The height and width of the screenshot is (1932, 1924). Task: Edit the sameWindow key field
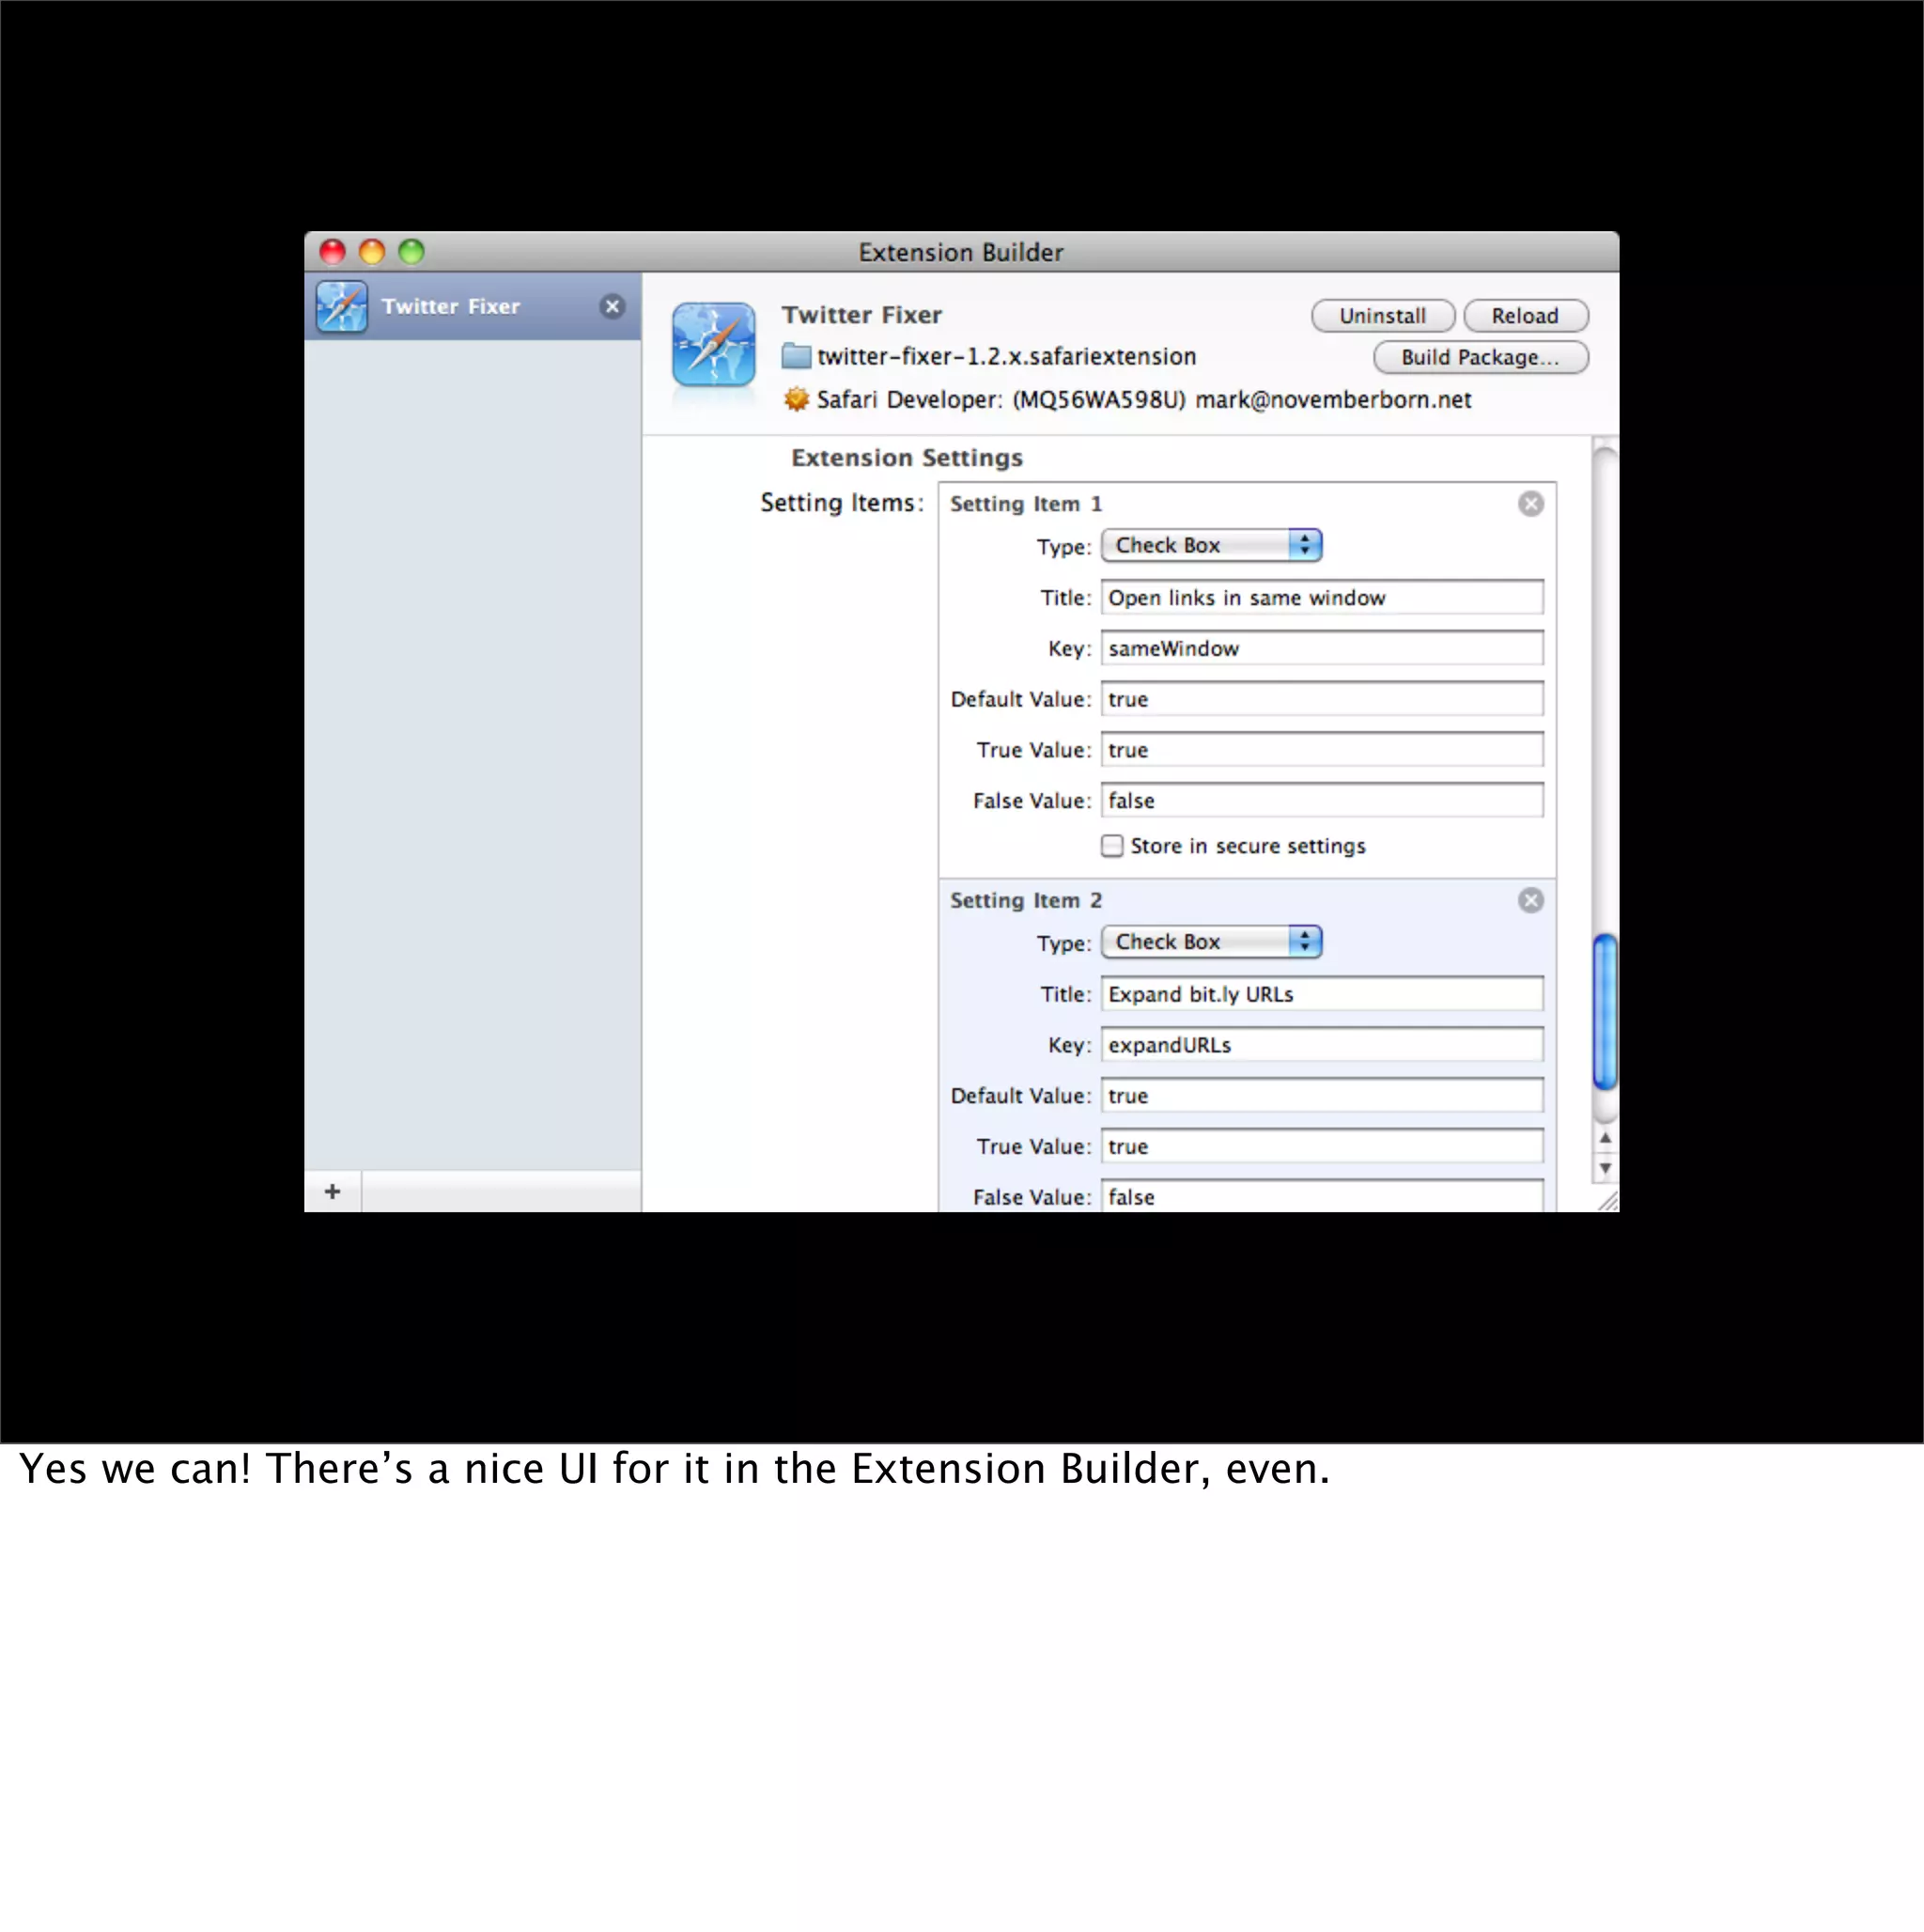point(1322,649)
